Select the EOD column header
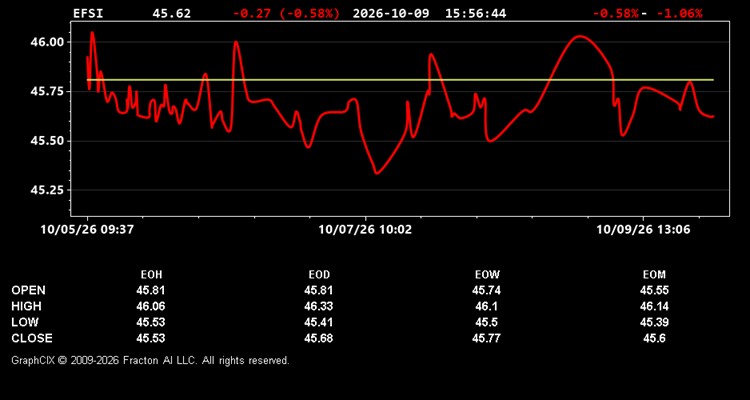 pos(319,275)
